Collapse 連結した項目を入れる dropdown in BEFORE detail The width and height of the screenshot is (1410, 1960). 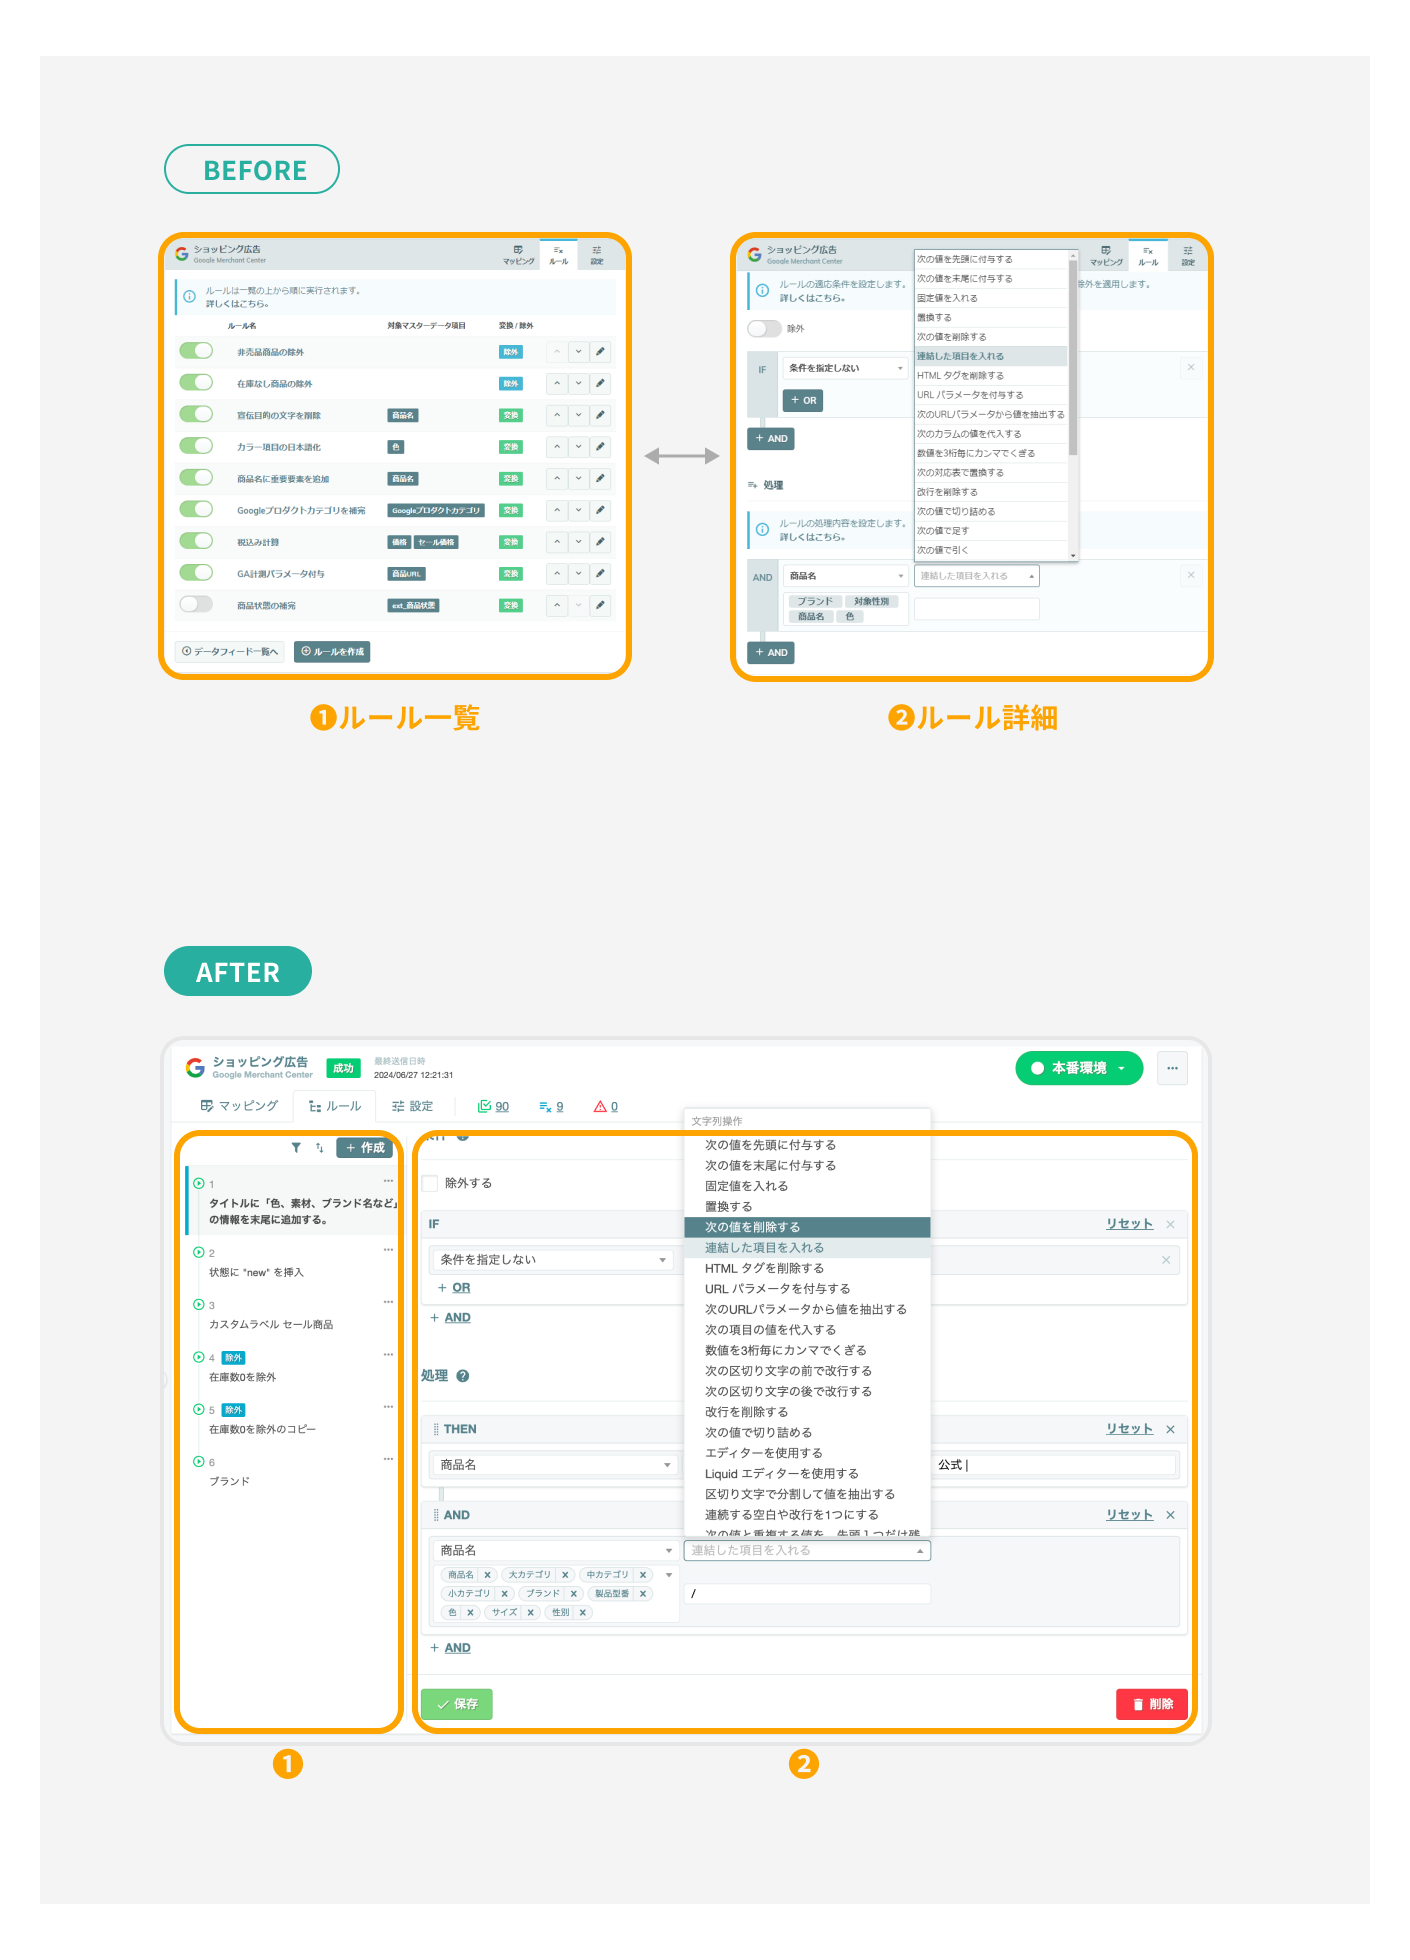pyautogui.click(x=977, y=576)
